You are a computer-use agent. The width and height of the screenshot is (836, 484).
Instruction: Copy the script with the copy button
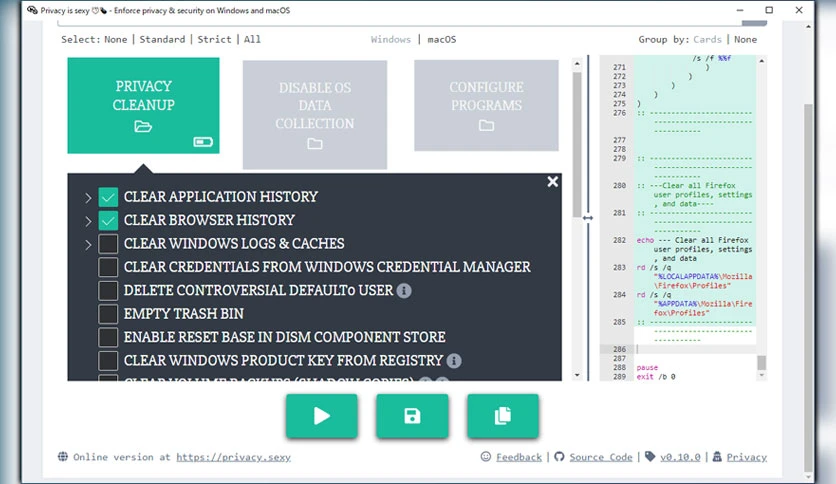tap(503, 416)
